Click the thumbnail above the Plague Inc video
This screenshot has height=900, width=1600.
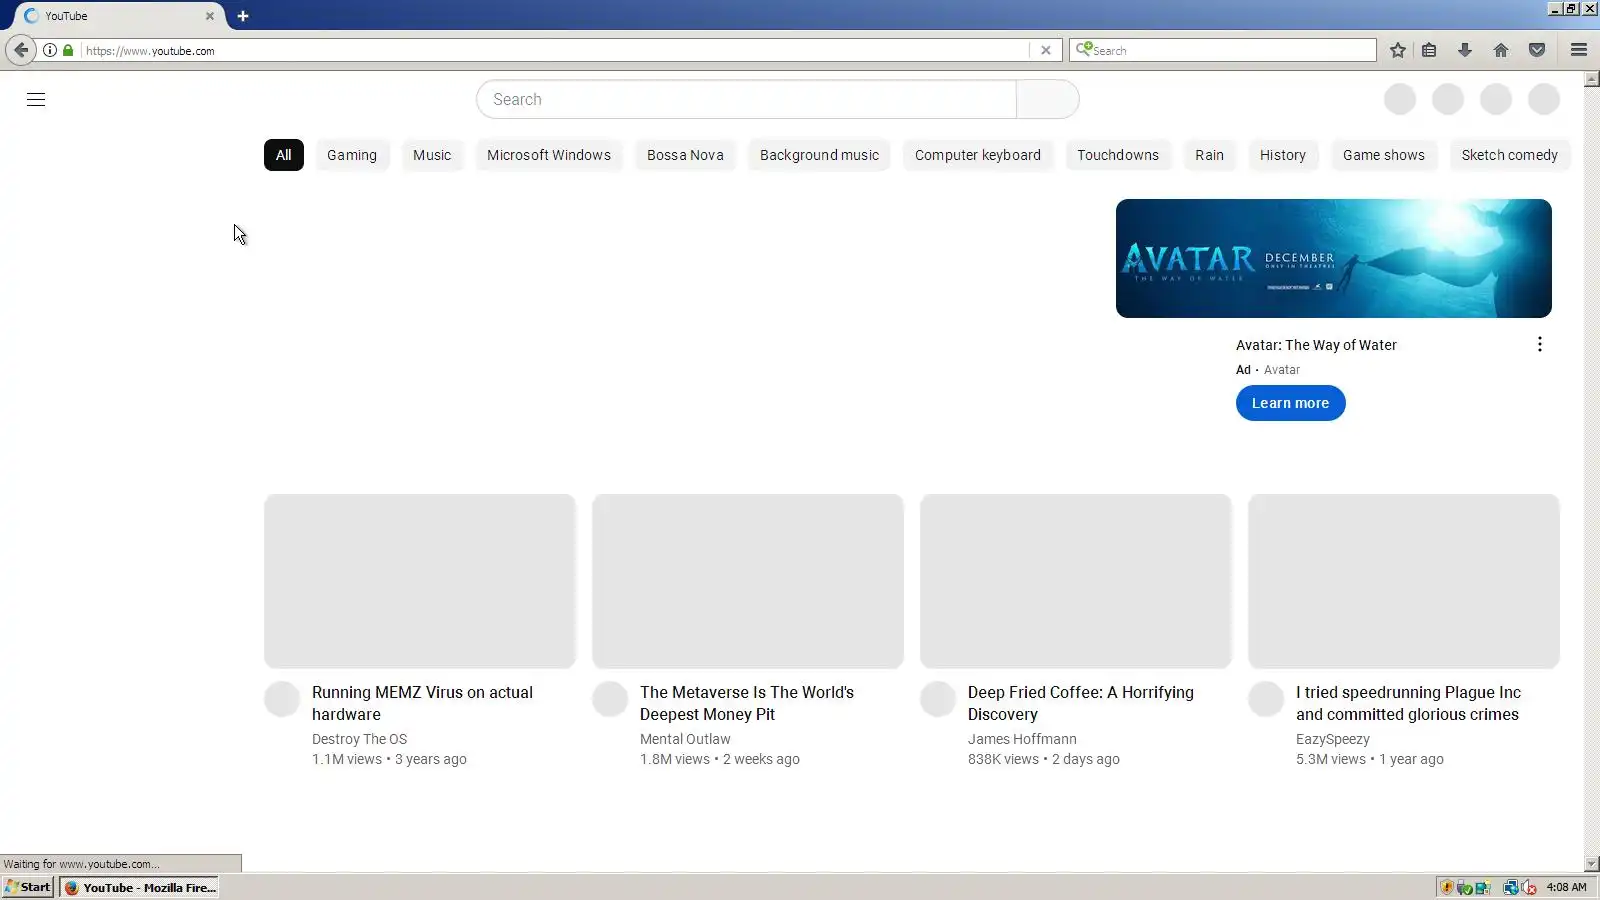click(x=1404, y=581)
